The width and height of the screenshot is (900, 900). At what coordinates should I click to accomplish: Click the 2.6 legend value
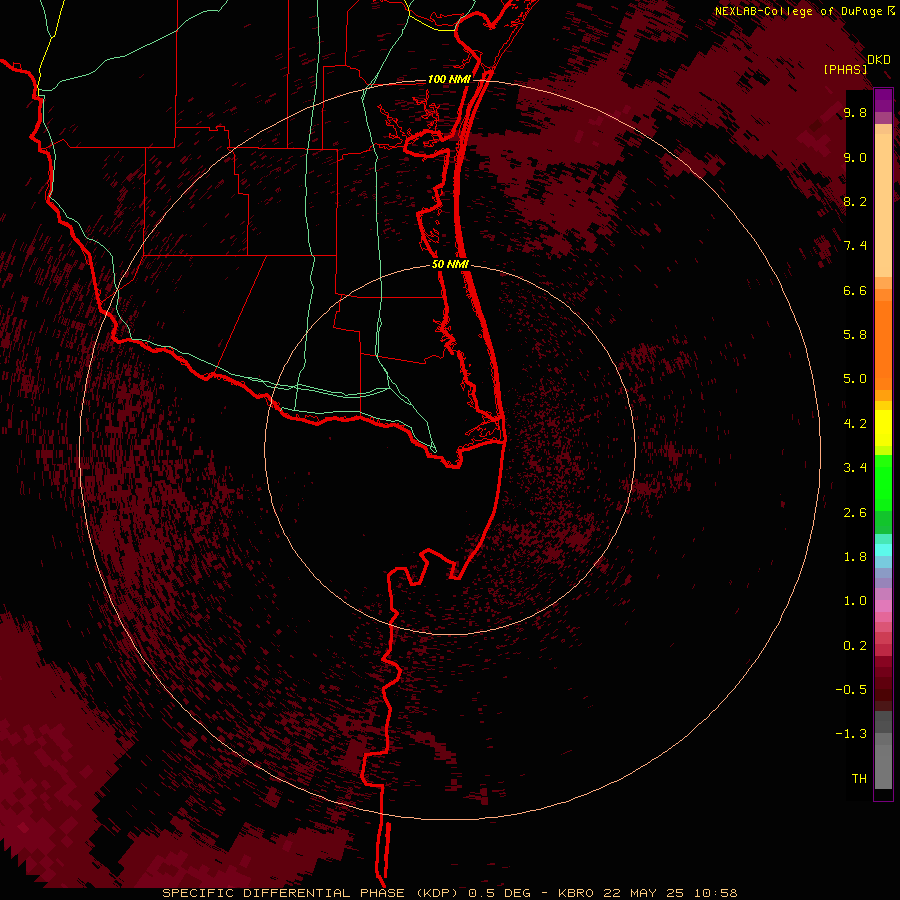(855, 513)
